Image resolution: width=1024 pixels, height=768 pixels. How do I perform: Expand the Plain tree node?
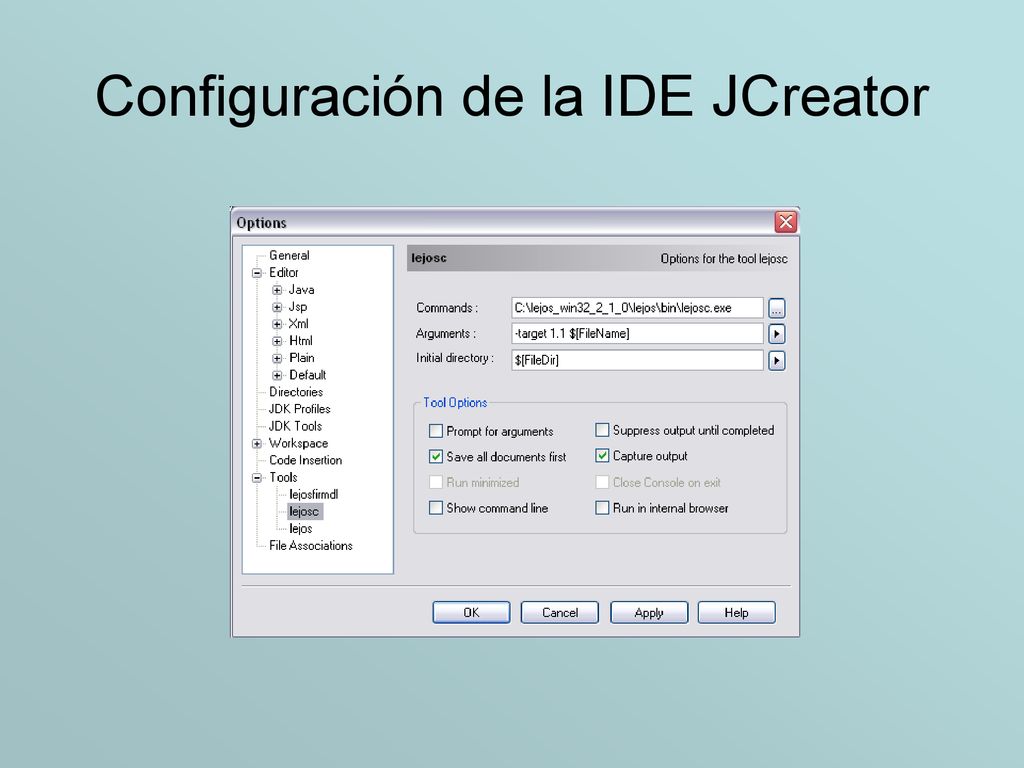point(277,359)
